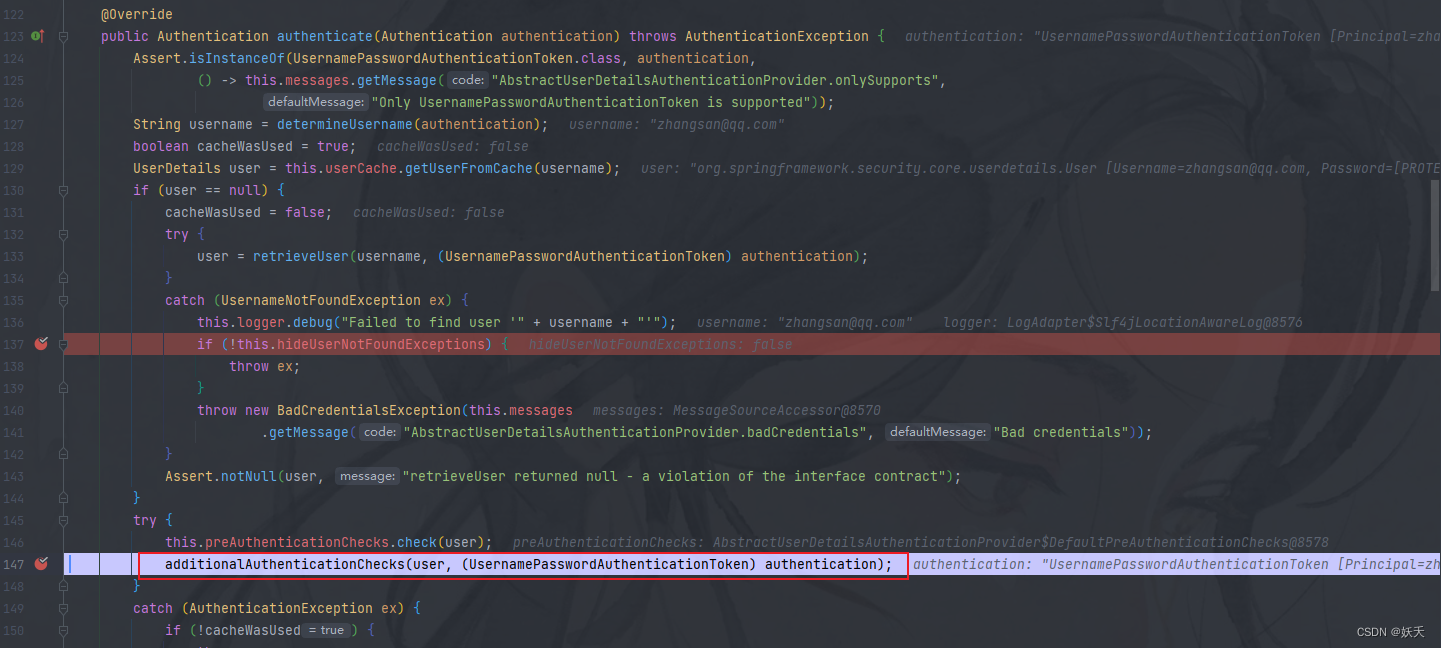
Task: Click the gutter of line 128 to add a breakpoint
Action: [40, 146]
